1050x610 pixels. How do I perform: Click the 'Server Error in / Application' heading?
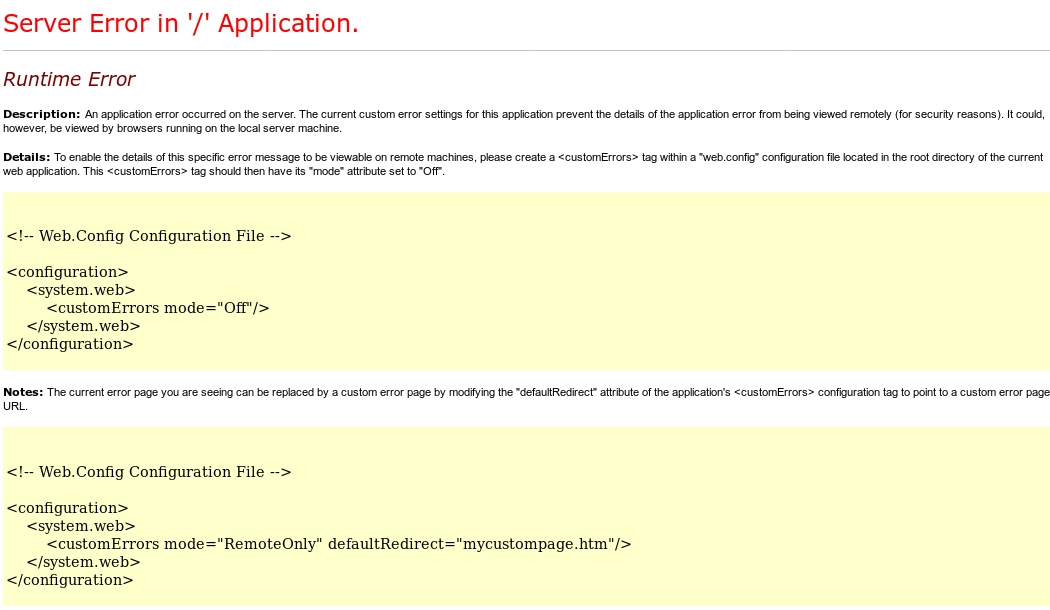click(181, 24)
